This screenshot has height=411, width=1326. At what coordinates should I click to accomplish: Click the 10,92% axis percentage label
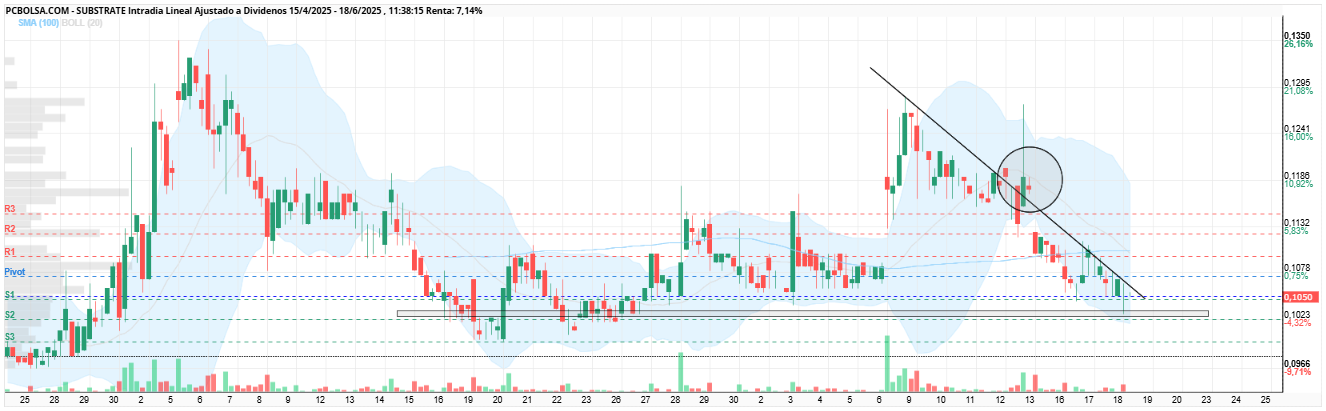(x=1297, y=184)
